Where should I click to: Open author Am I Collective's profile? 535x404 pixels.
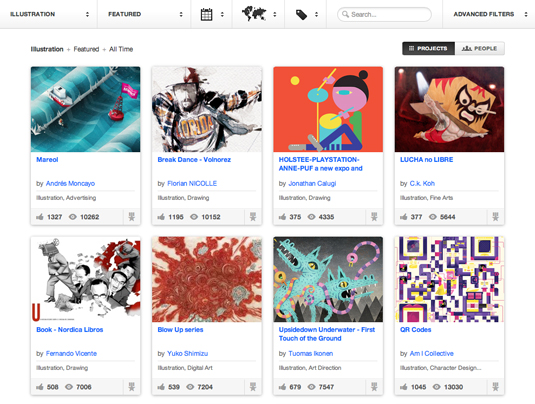tap(432, 354)
